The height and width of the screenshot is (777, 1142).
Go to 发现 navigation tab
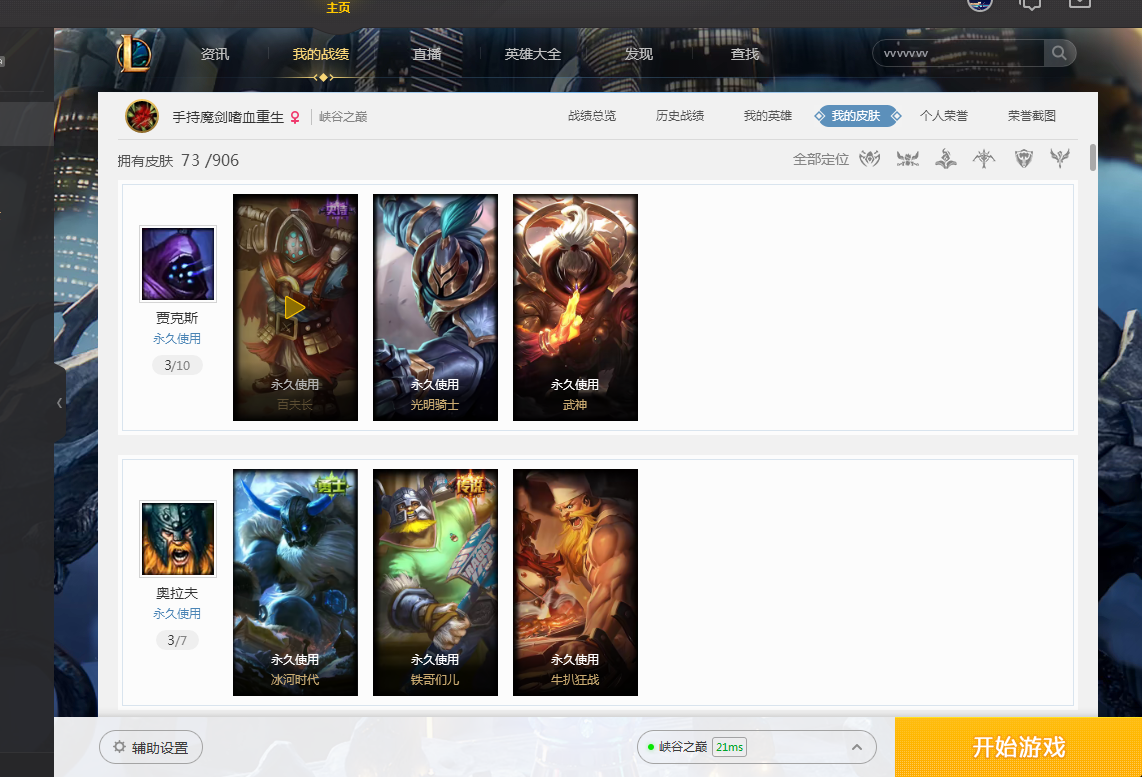[639, 54]
